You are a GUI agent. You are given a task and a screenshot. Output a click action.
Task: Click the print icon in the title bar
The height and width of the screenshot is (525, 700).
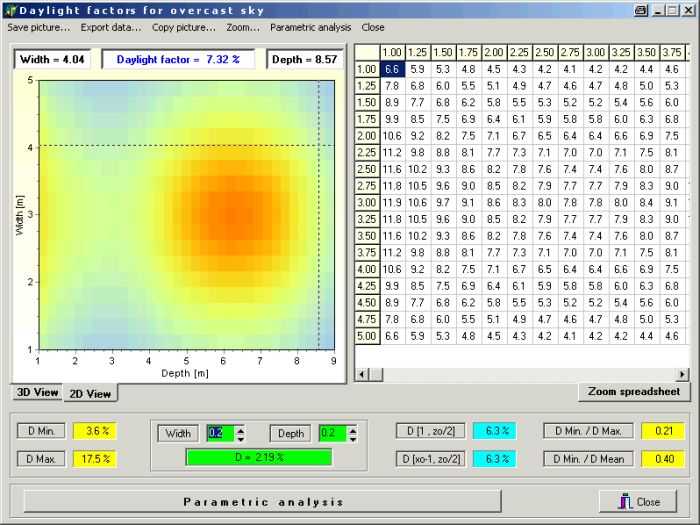(x=641, y=10)
